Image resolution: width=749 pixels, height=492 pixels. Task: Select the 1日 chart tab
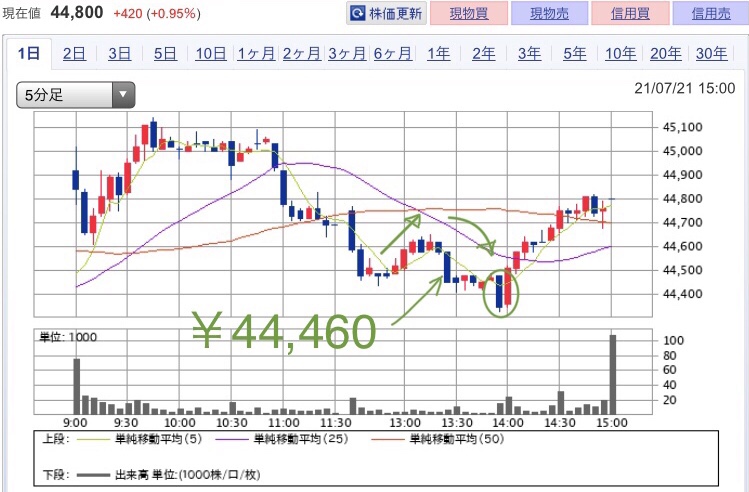click(x=28, y=53)
